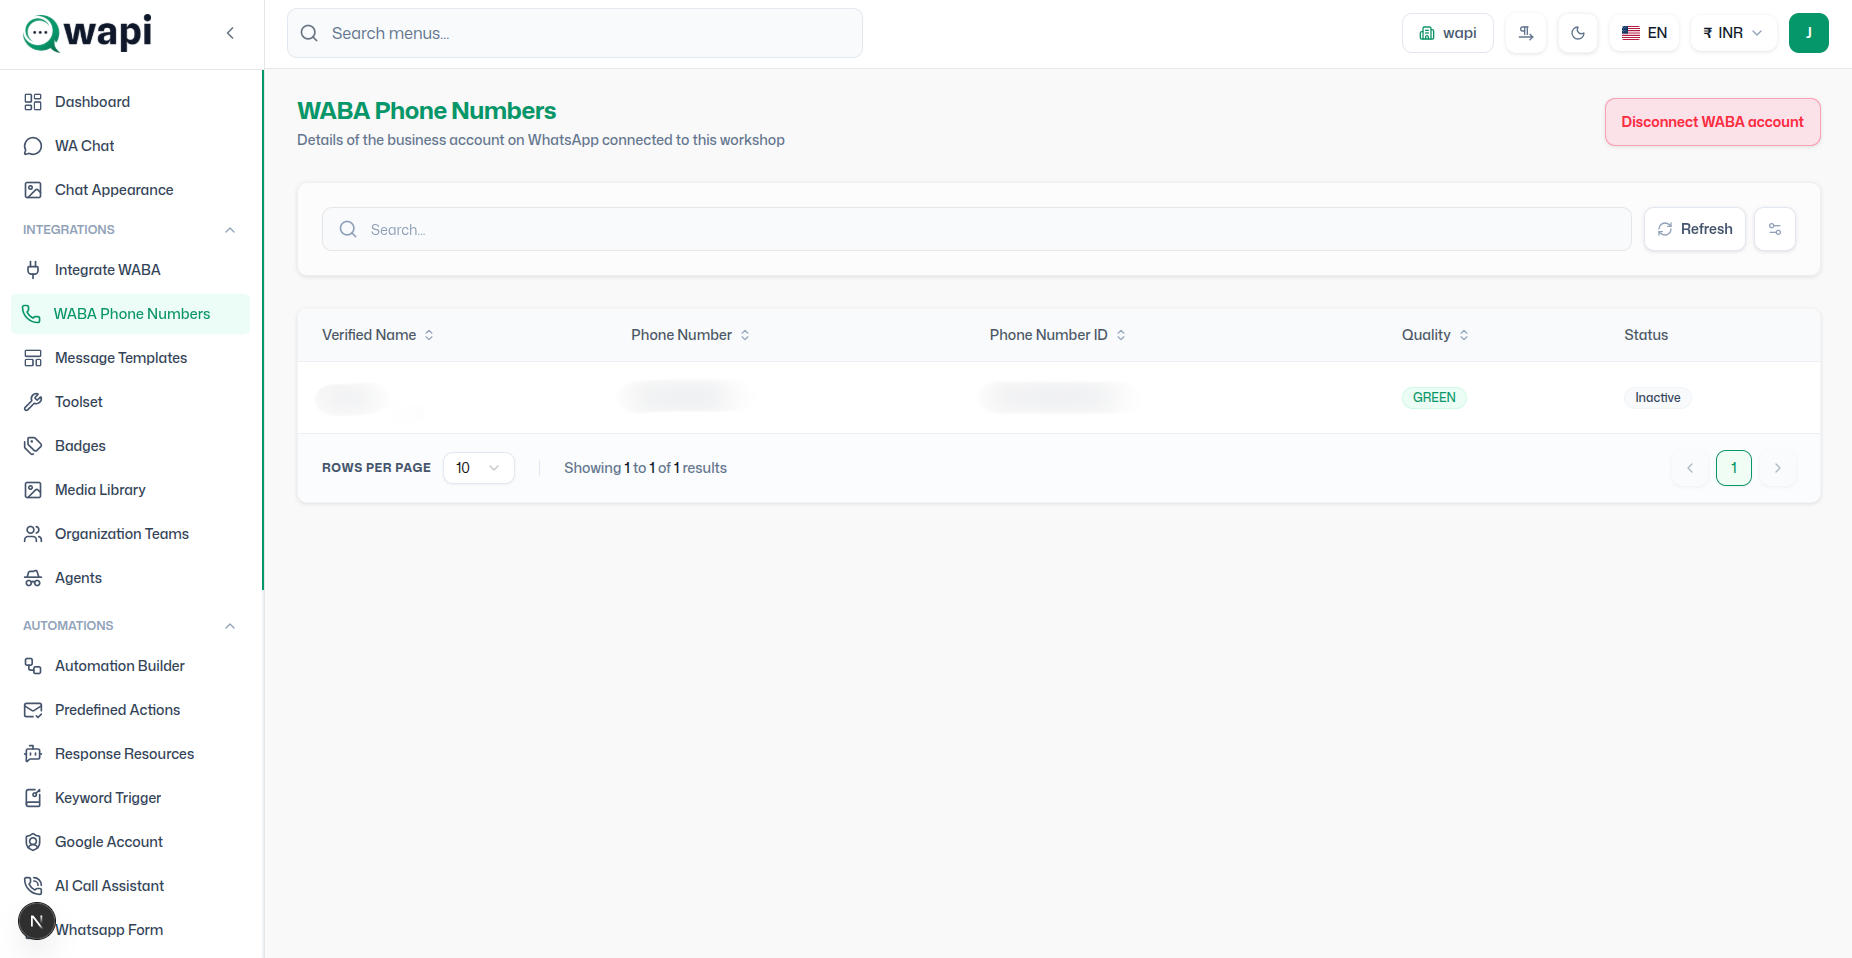
Task: Sort by Phone Number ID column
Action: pos(1058,335)
